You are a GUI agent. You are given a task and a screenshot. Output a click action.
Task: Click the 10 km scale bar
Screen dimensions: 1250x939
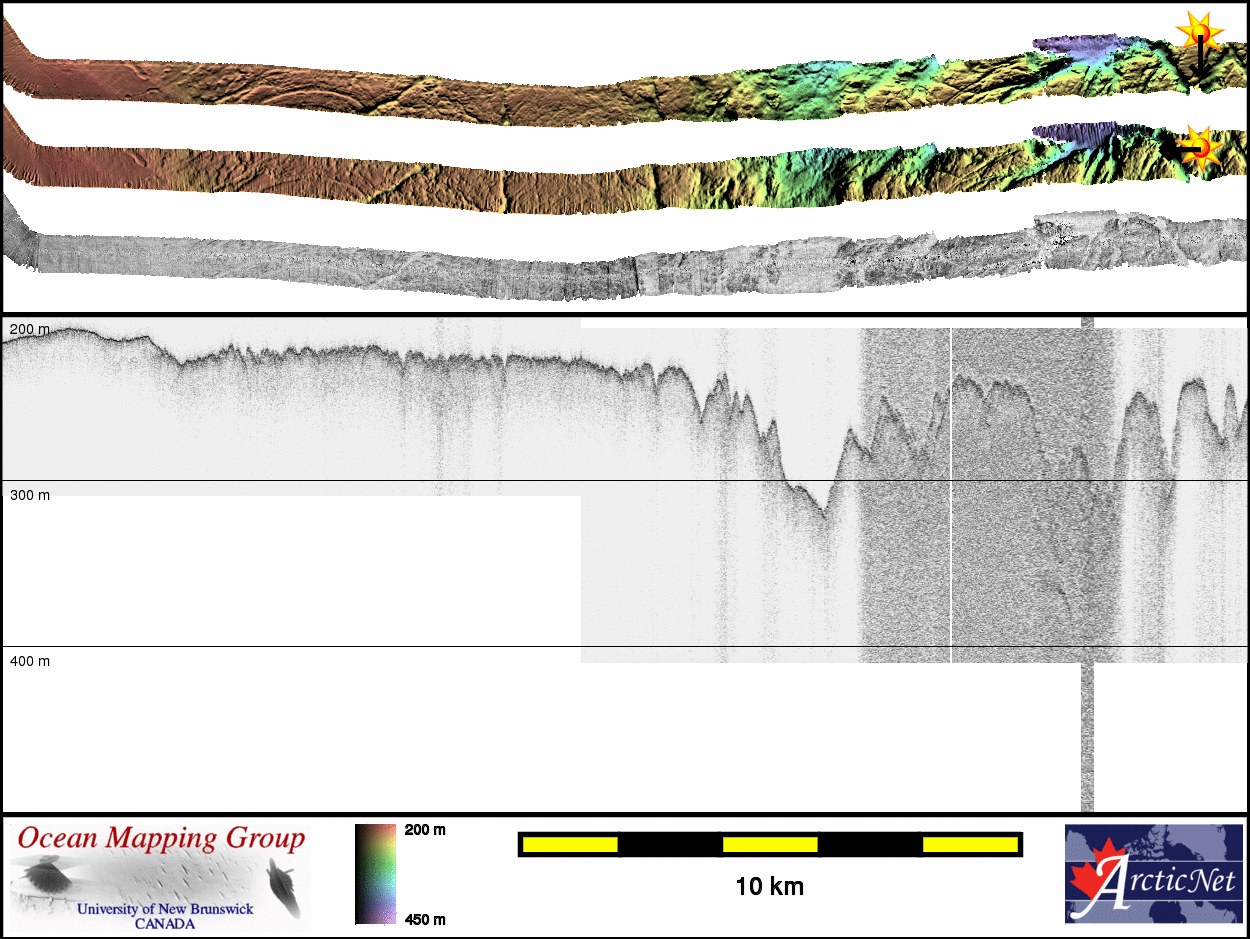[769, 845]
